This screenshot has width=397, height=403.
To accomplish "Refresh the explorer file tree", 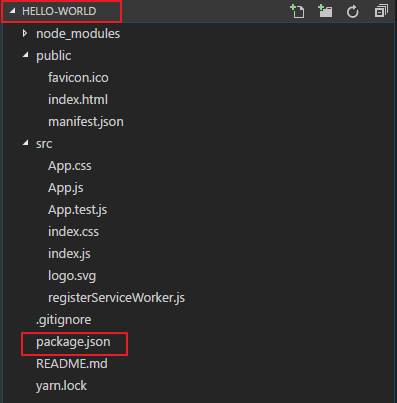I will (353, 12).
